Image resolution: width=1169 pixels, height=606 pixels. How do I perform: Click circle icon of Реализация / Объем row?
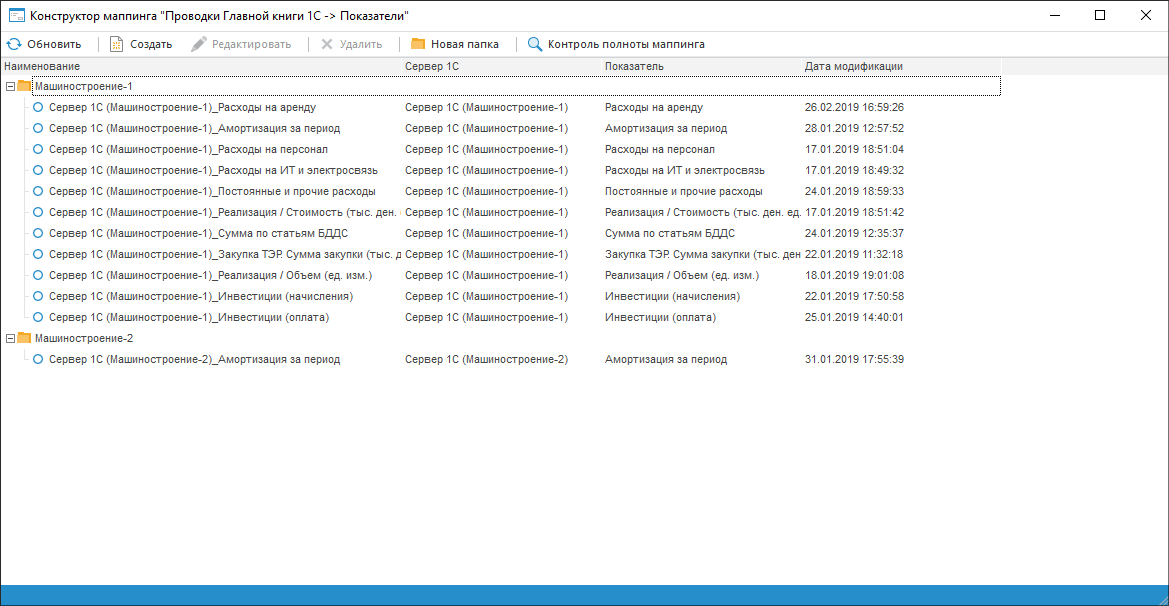tap(38, 275)
